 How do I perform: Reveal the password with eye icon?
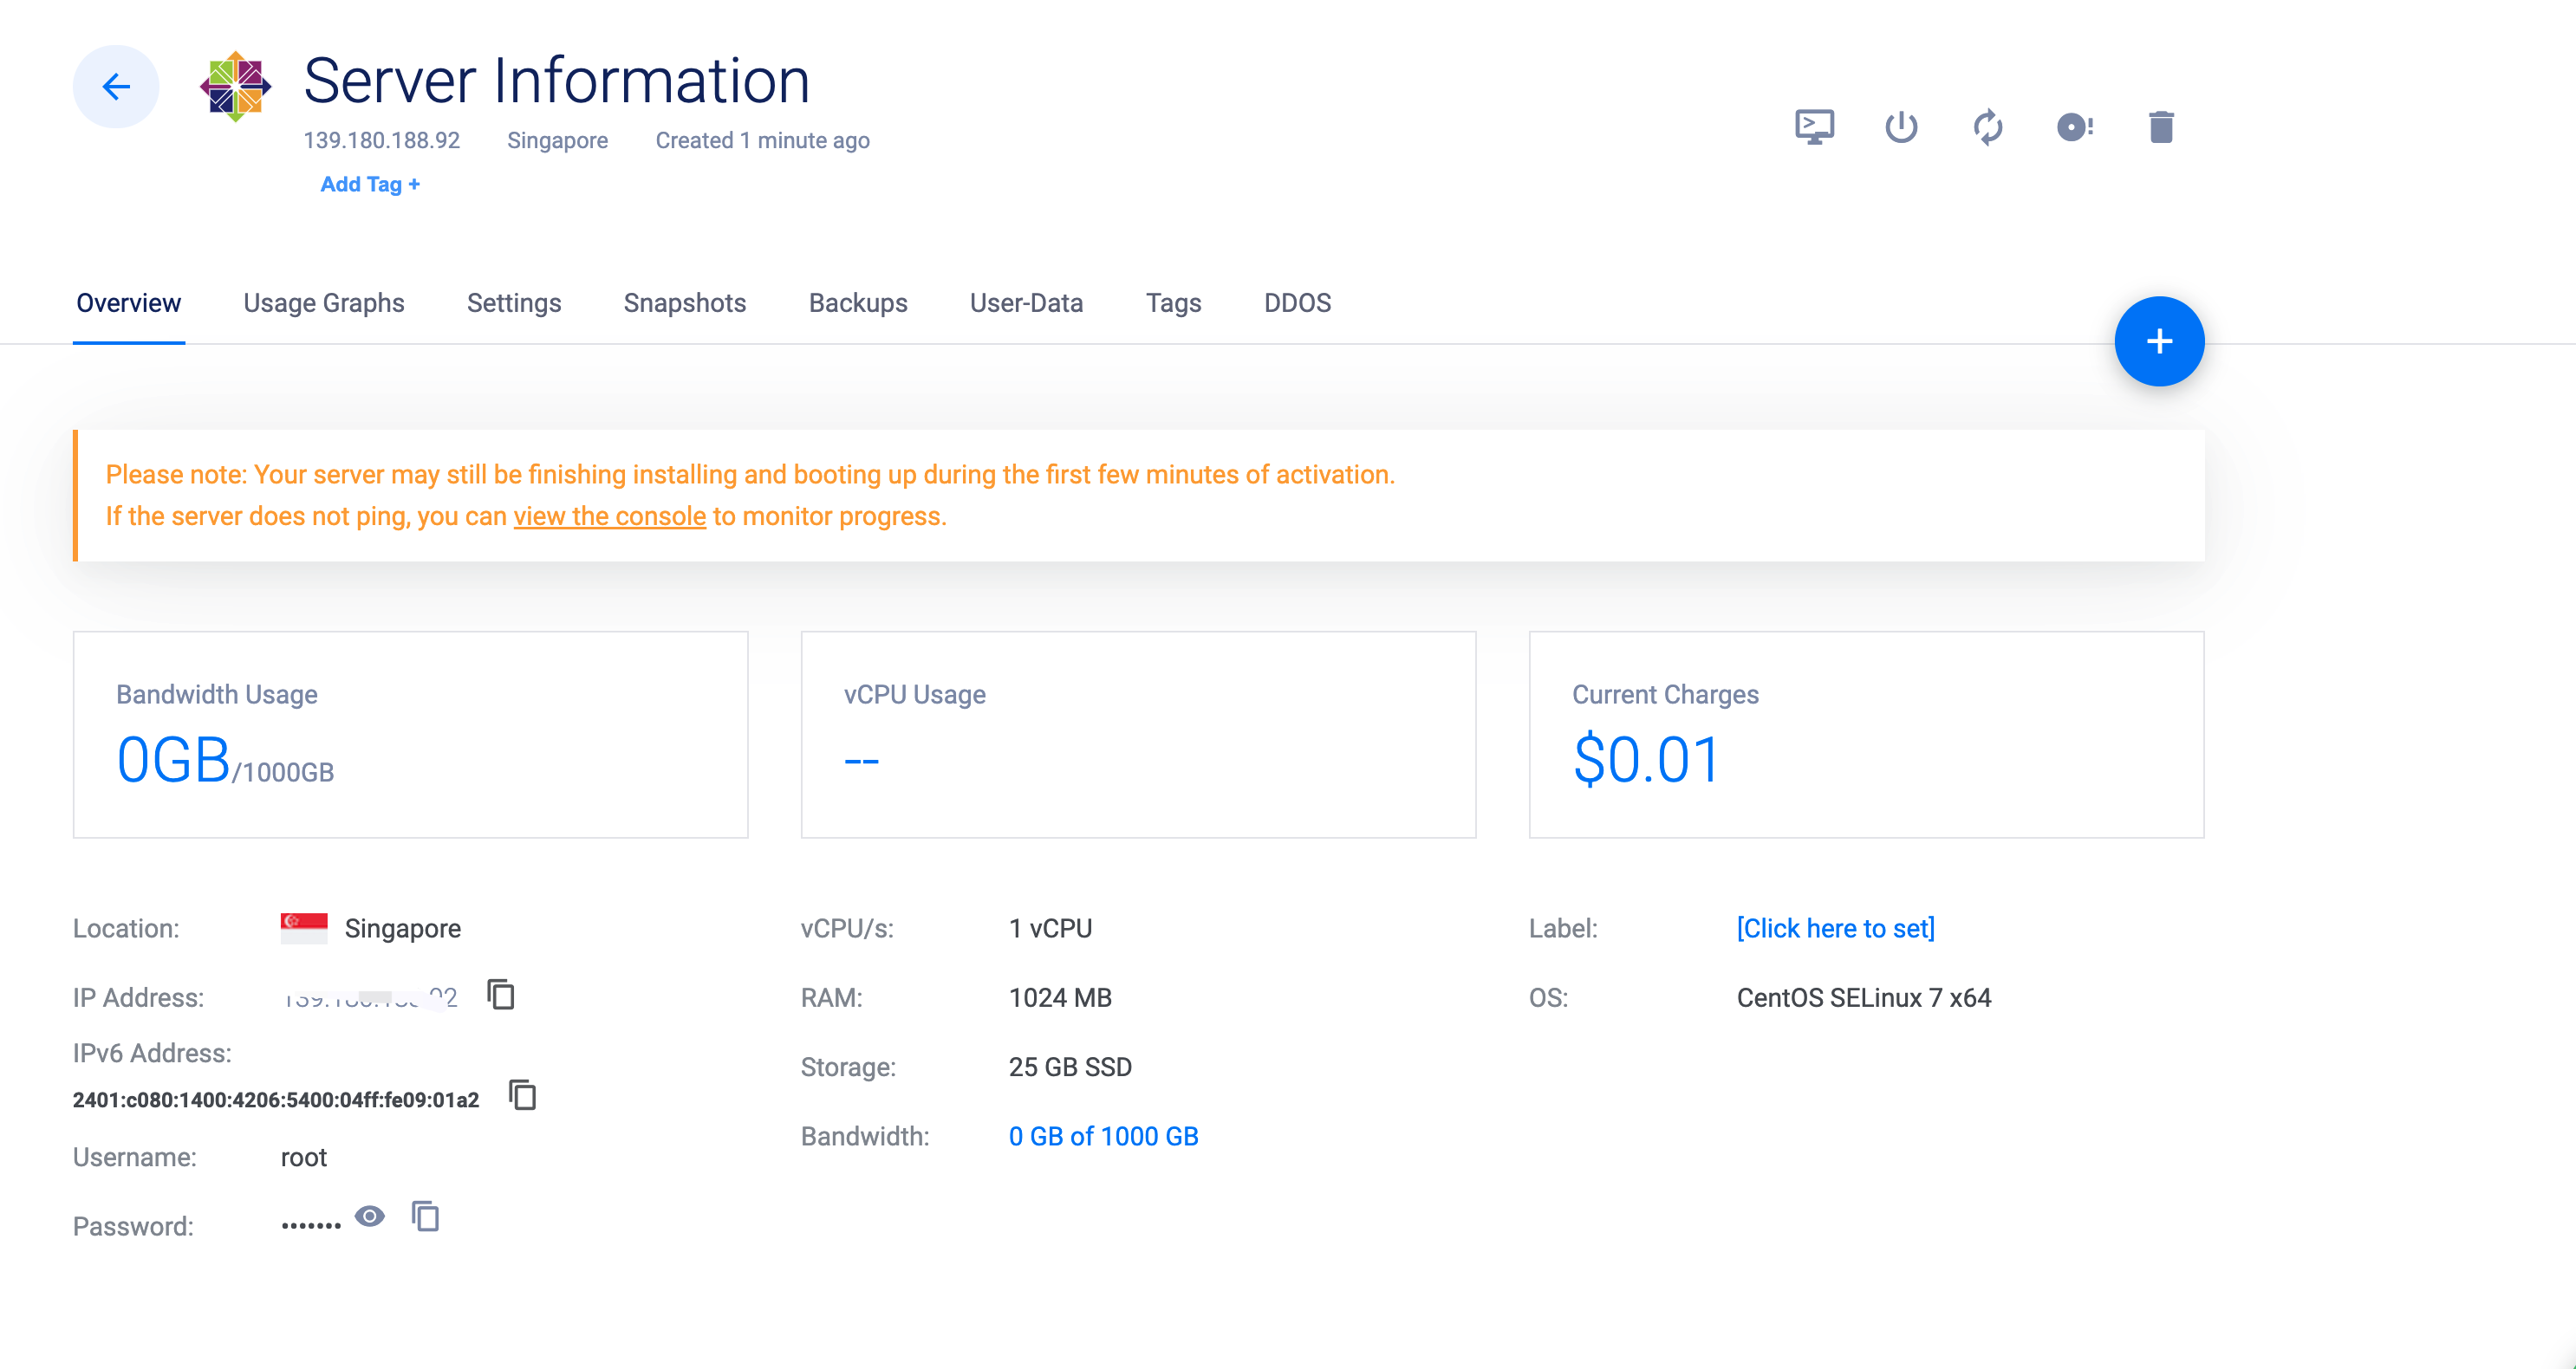pyautogui.click(x=370, y=1217)
